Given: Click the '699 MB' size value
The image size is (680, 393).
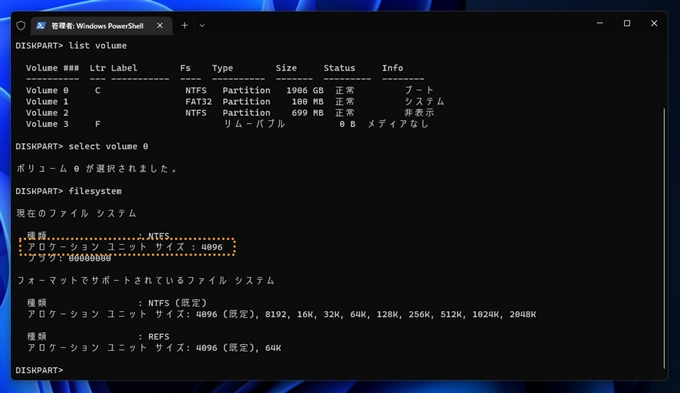Looking at the screenshot, I should [x=307, y=113].
